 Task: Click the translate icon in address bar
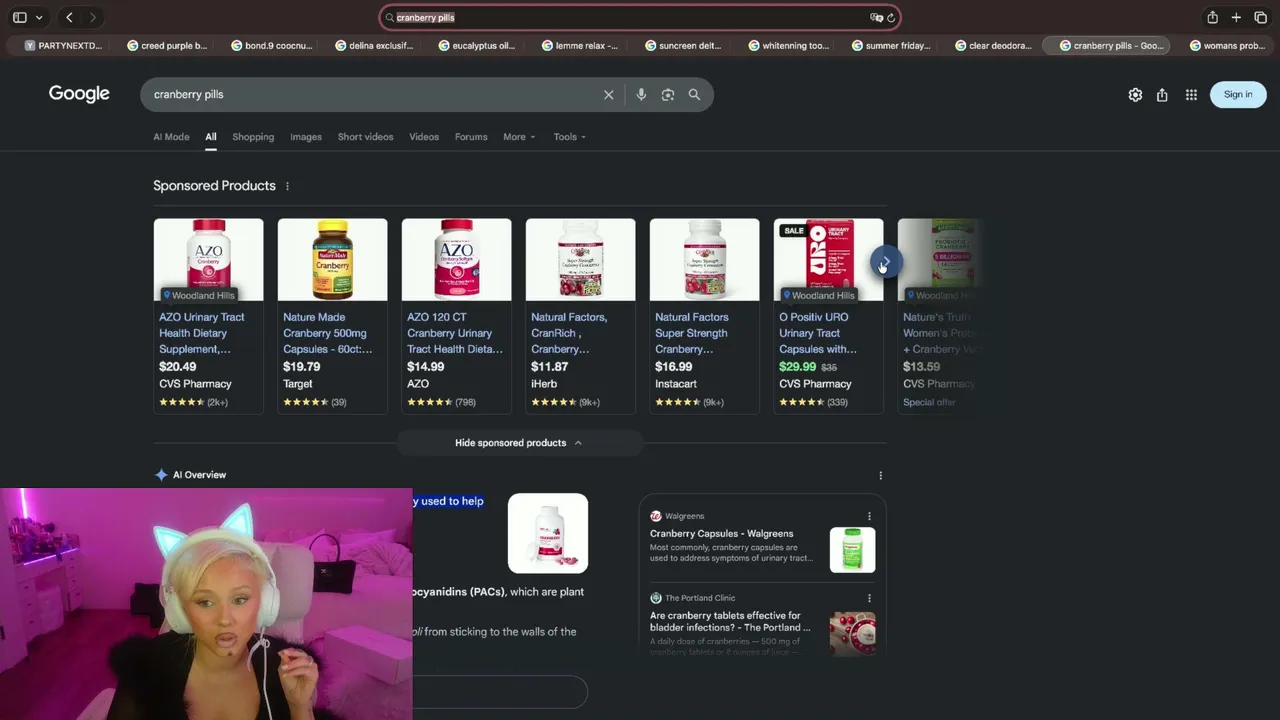pyautogui.click(x=876, y=17)
